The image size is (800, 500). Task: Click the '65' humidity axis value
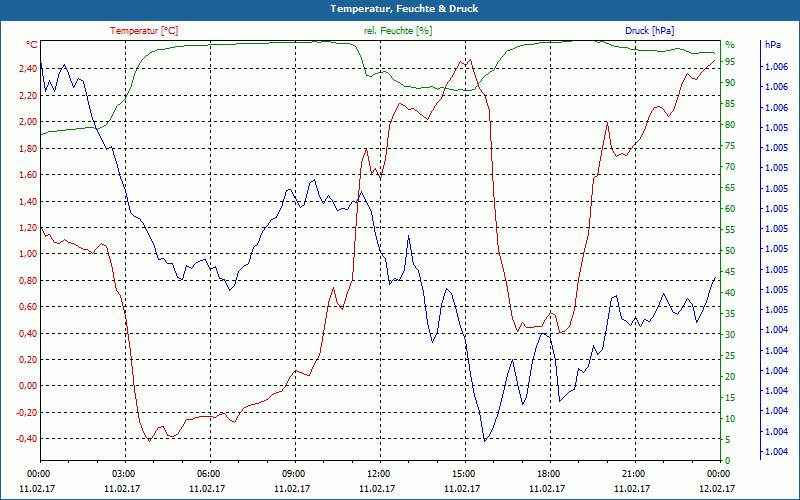pyautogui.click(x=730, y=188)
